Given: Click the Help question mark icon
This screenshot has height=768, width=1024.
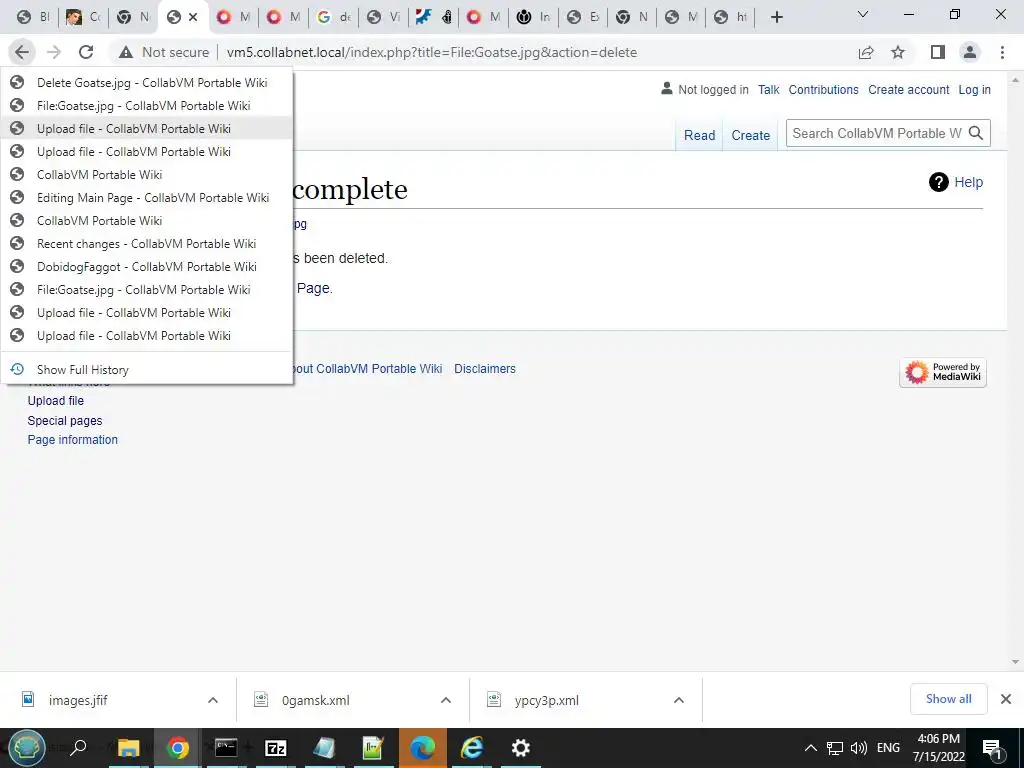Looking at the screenshot, I should click(938, 182).
